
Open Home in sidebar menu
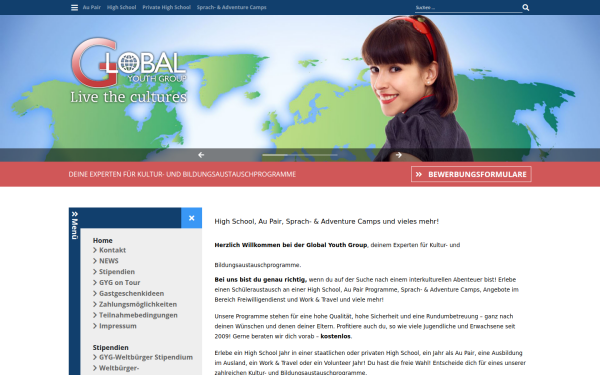(x=103, y=240)
